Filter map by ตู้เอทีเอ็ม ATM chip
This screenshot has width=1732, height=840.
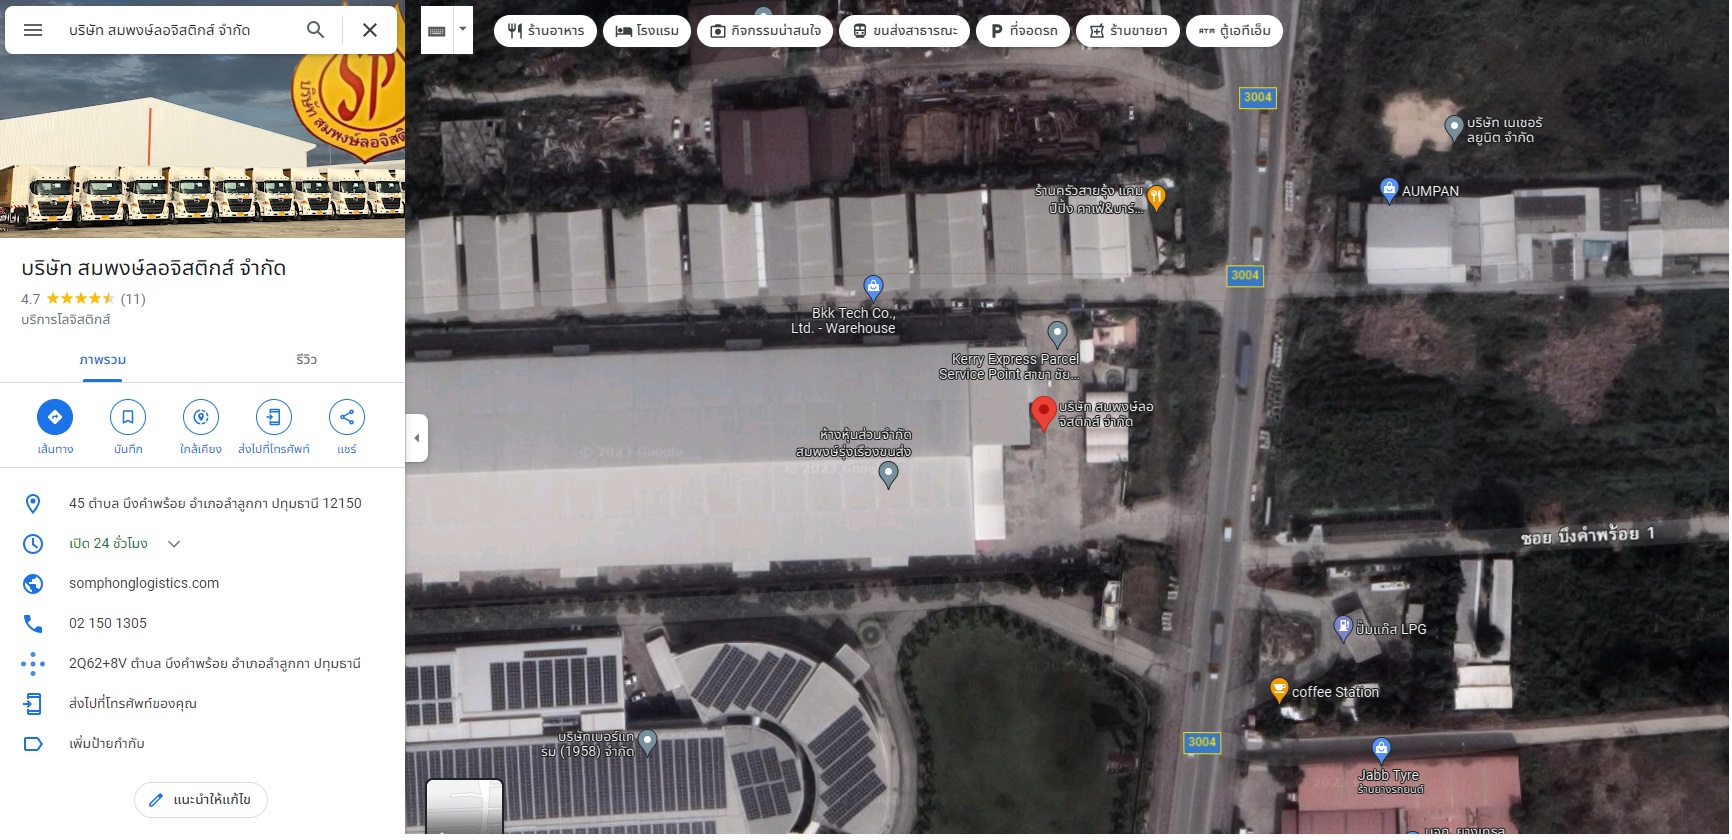[1234, 31]
